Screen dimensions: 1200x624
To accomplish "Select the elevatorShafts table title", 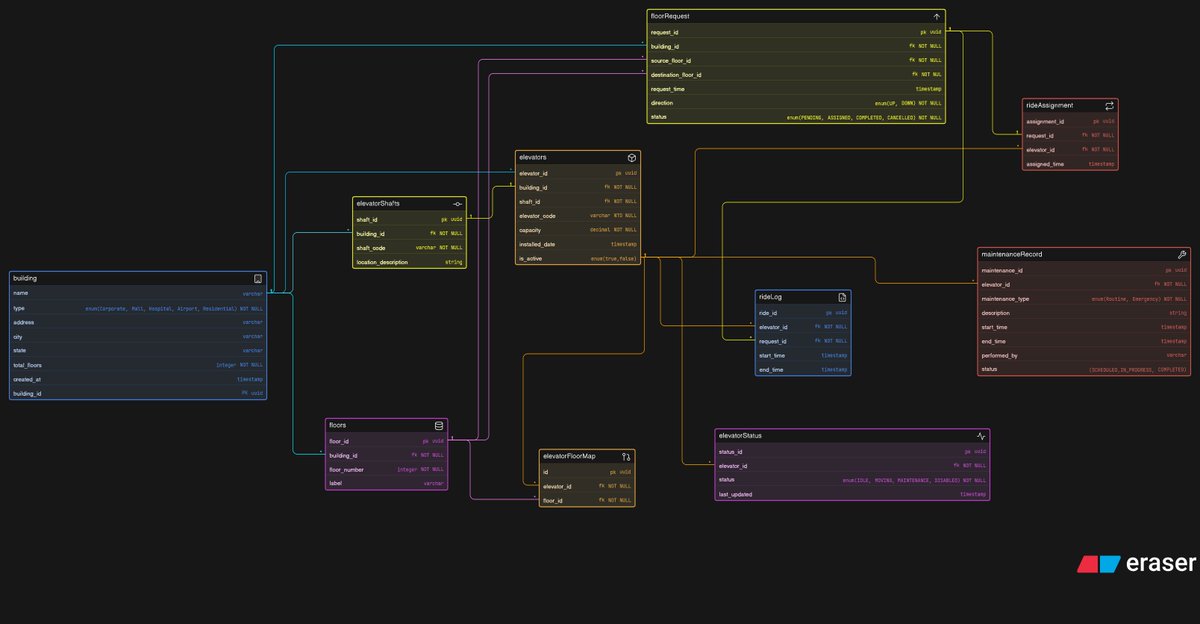I will (x=378, y=203).
